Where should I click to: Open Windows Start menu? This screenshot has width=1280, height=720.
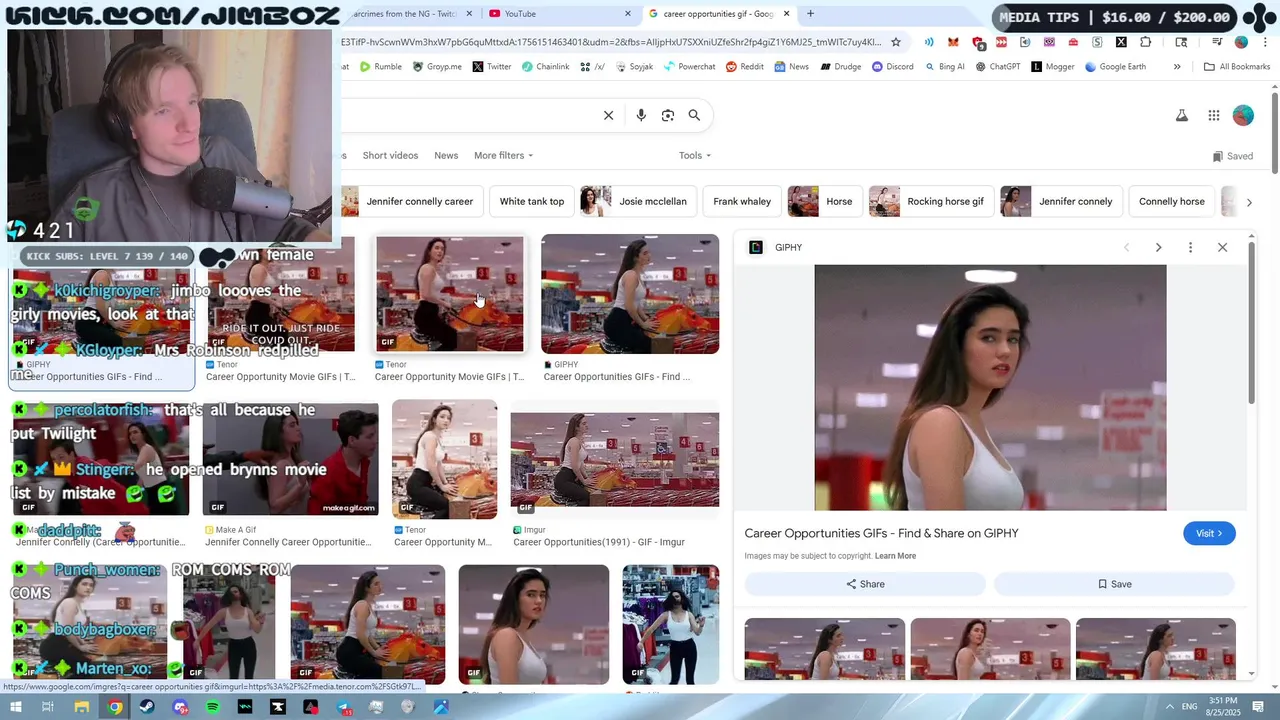(16, 707)
